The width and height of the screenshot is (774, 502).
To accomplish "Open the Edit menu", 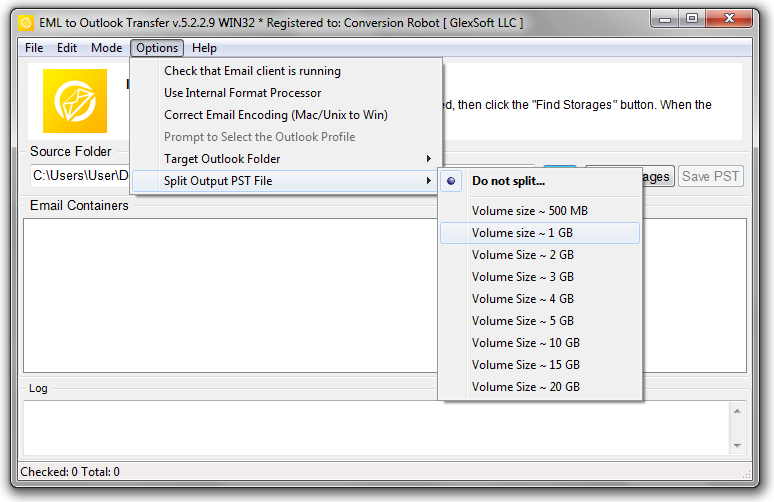I will click(x=67, y=48).
